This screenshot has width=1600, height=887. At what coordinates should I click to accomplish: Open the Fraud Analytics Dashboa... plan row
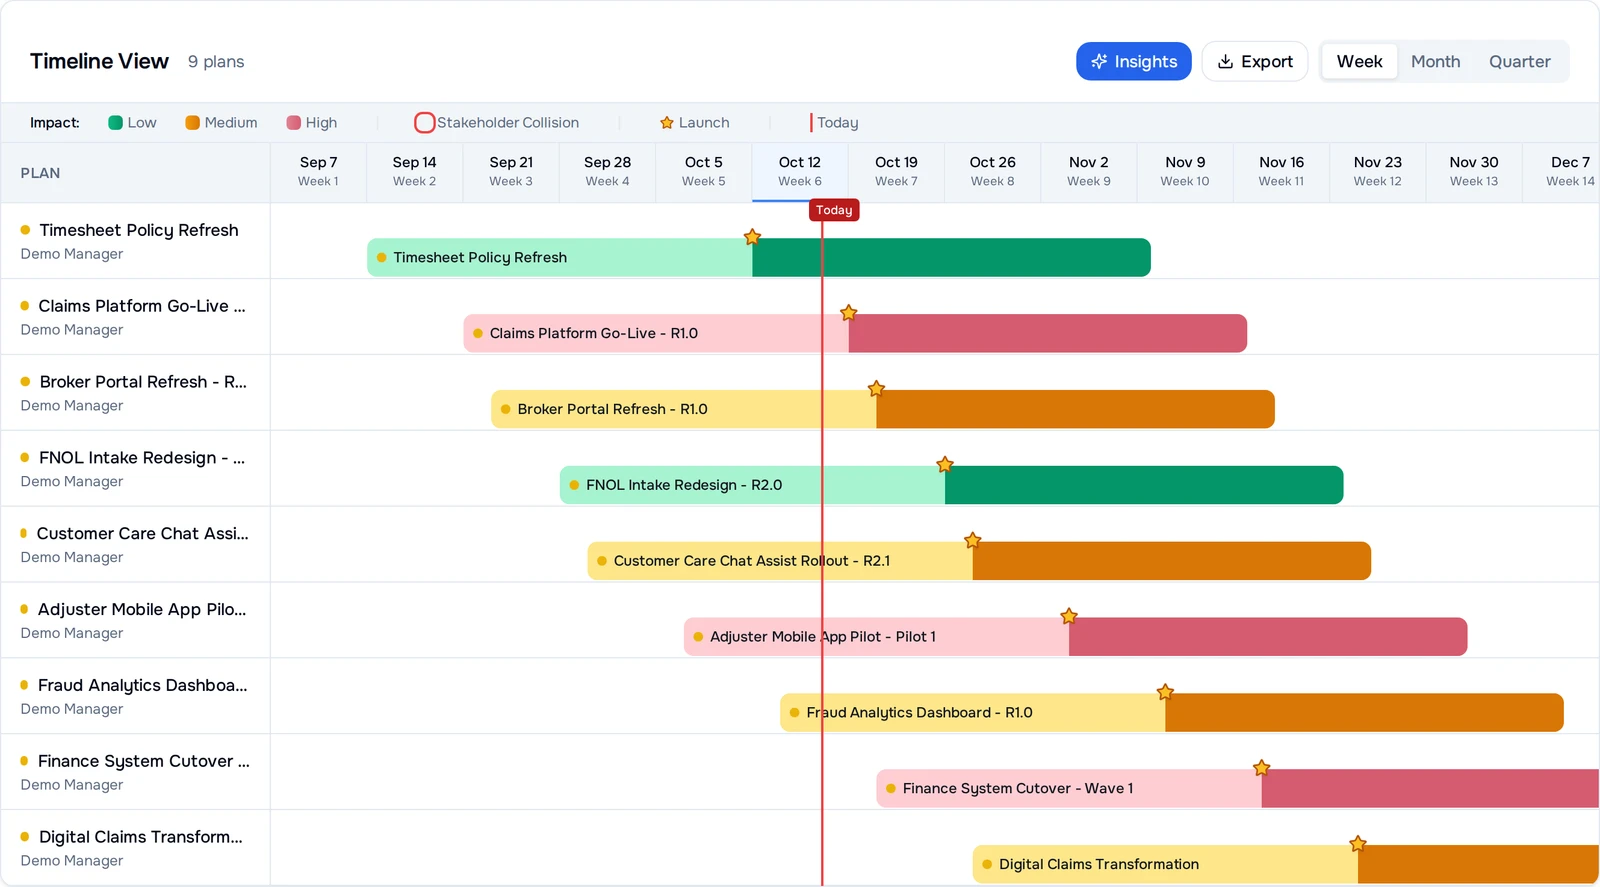click(135, 697)
